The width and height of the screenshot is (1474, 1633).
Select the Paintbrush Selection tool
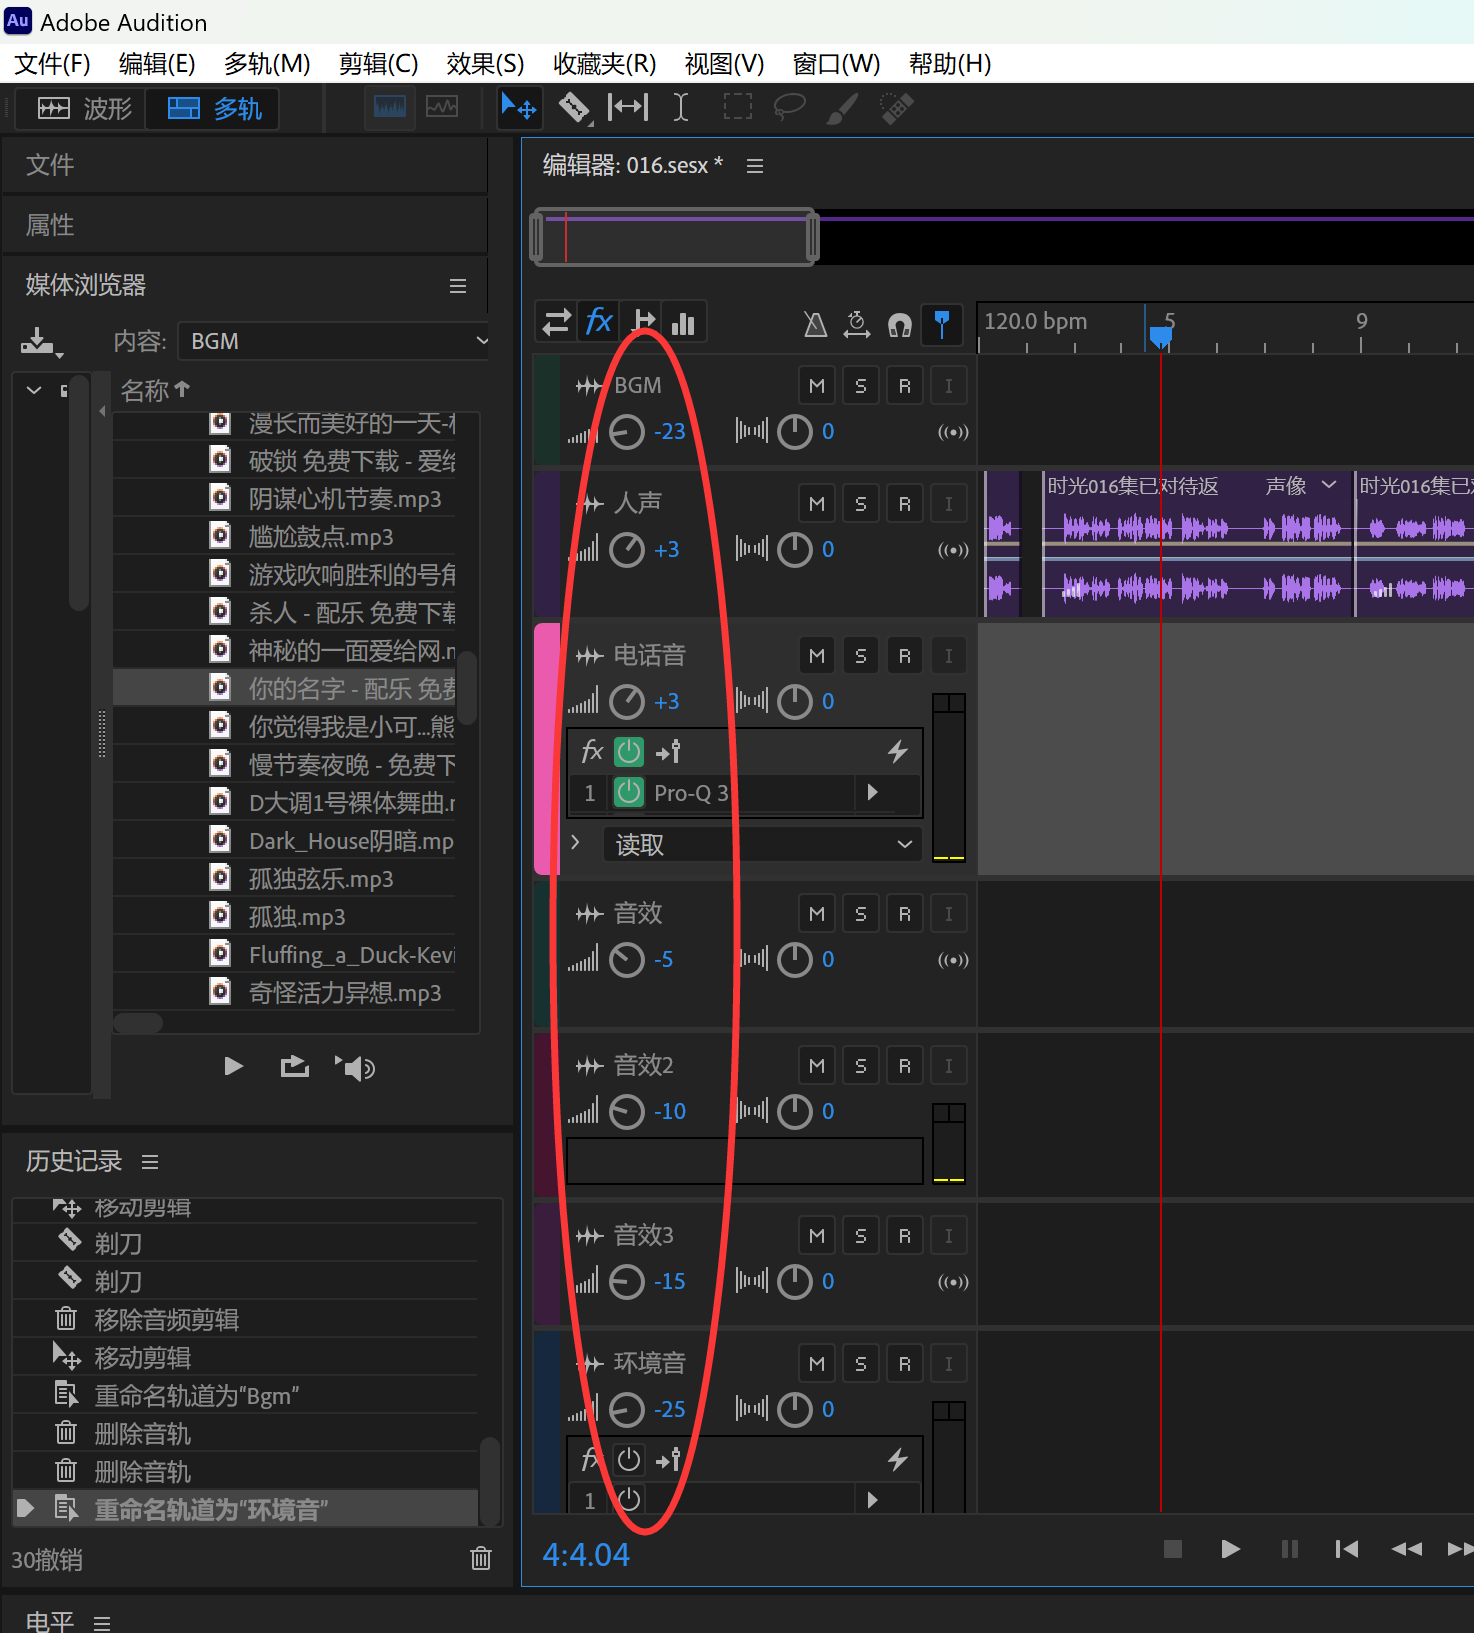pos(842,107)
